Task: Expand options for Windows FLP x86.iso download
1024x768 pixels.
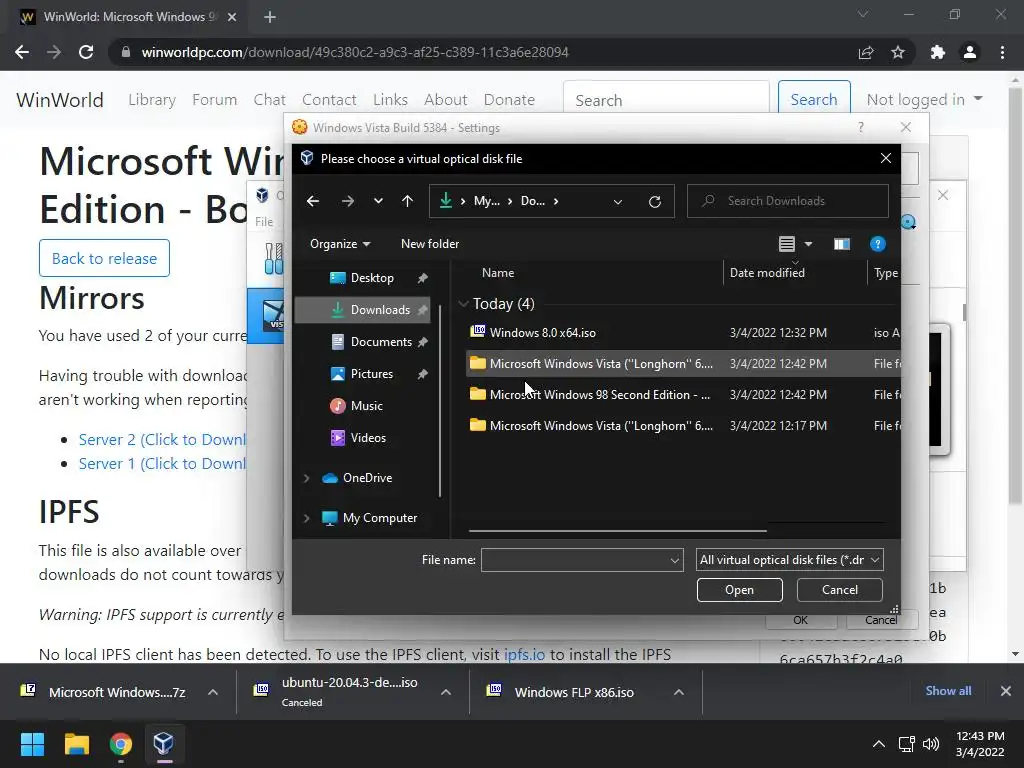Action: click(x=679, y=692)
